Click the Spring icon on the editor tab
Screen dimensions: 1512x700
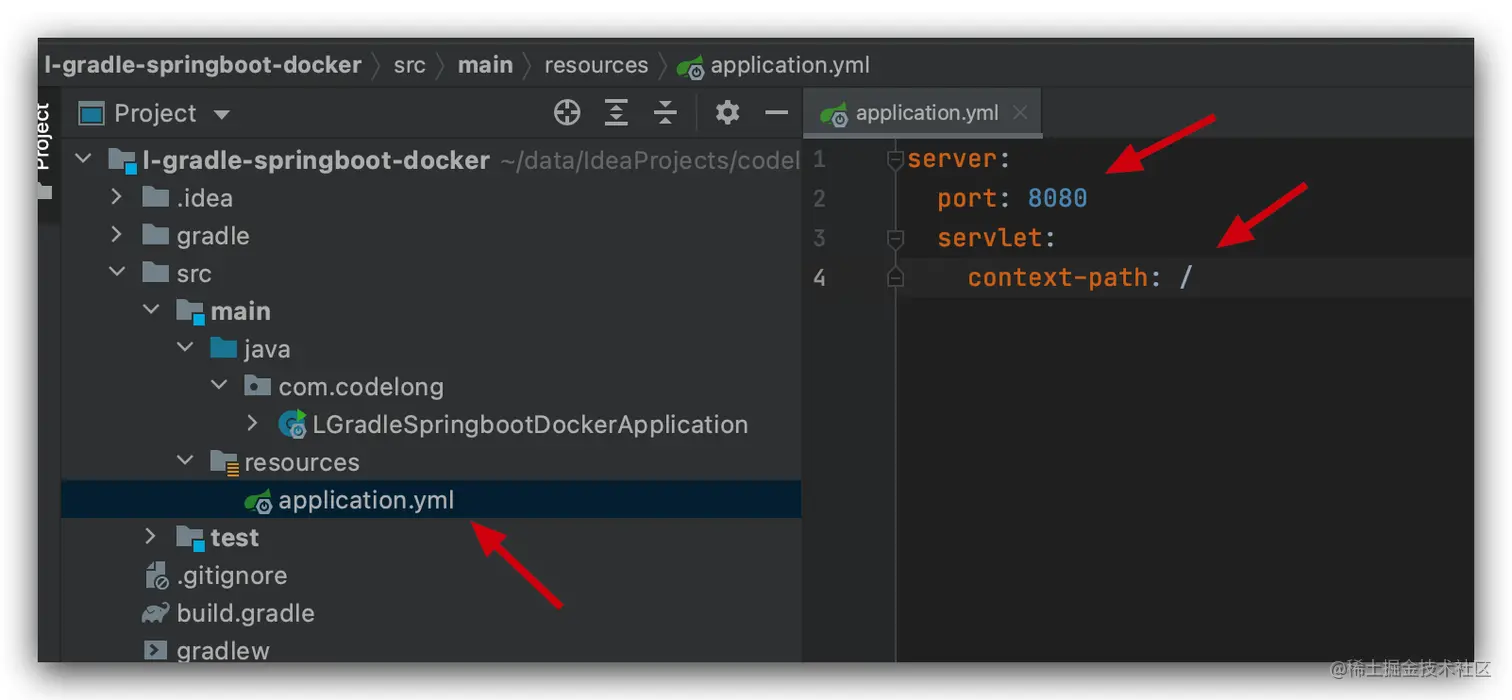pyautogui.click(x=834, y=115)
